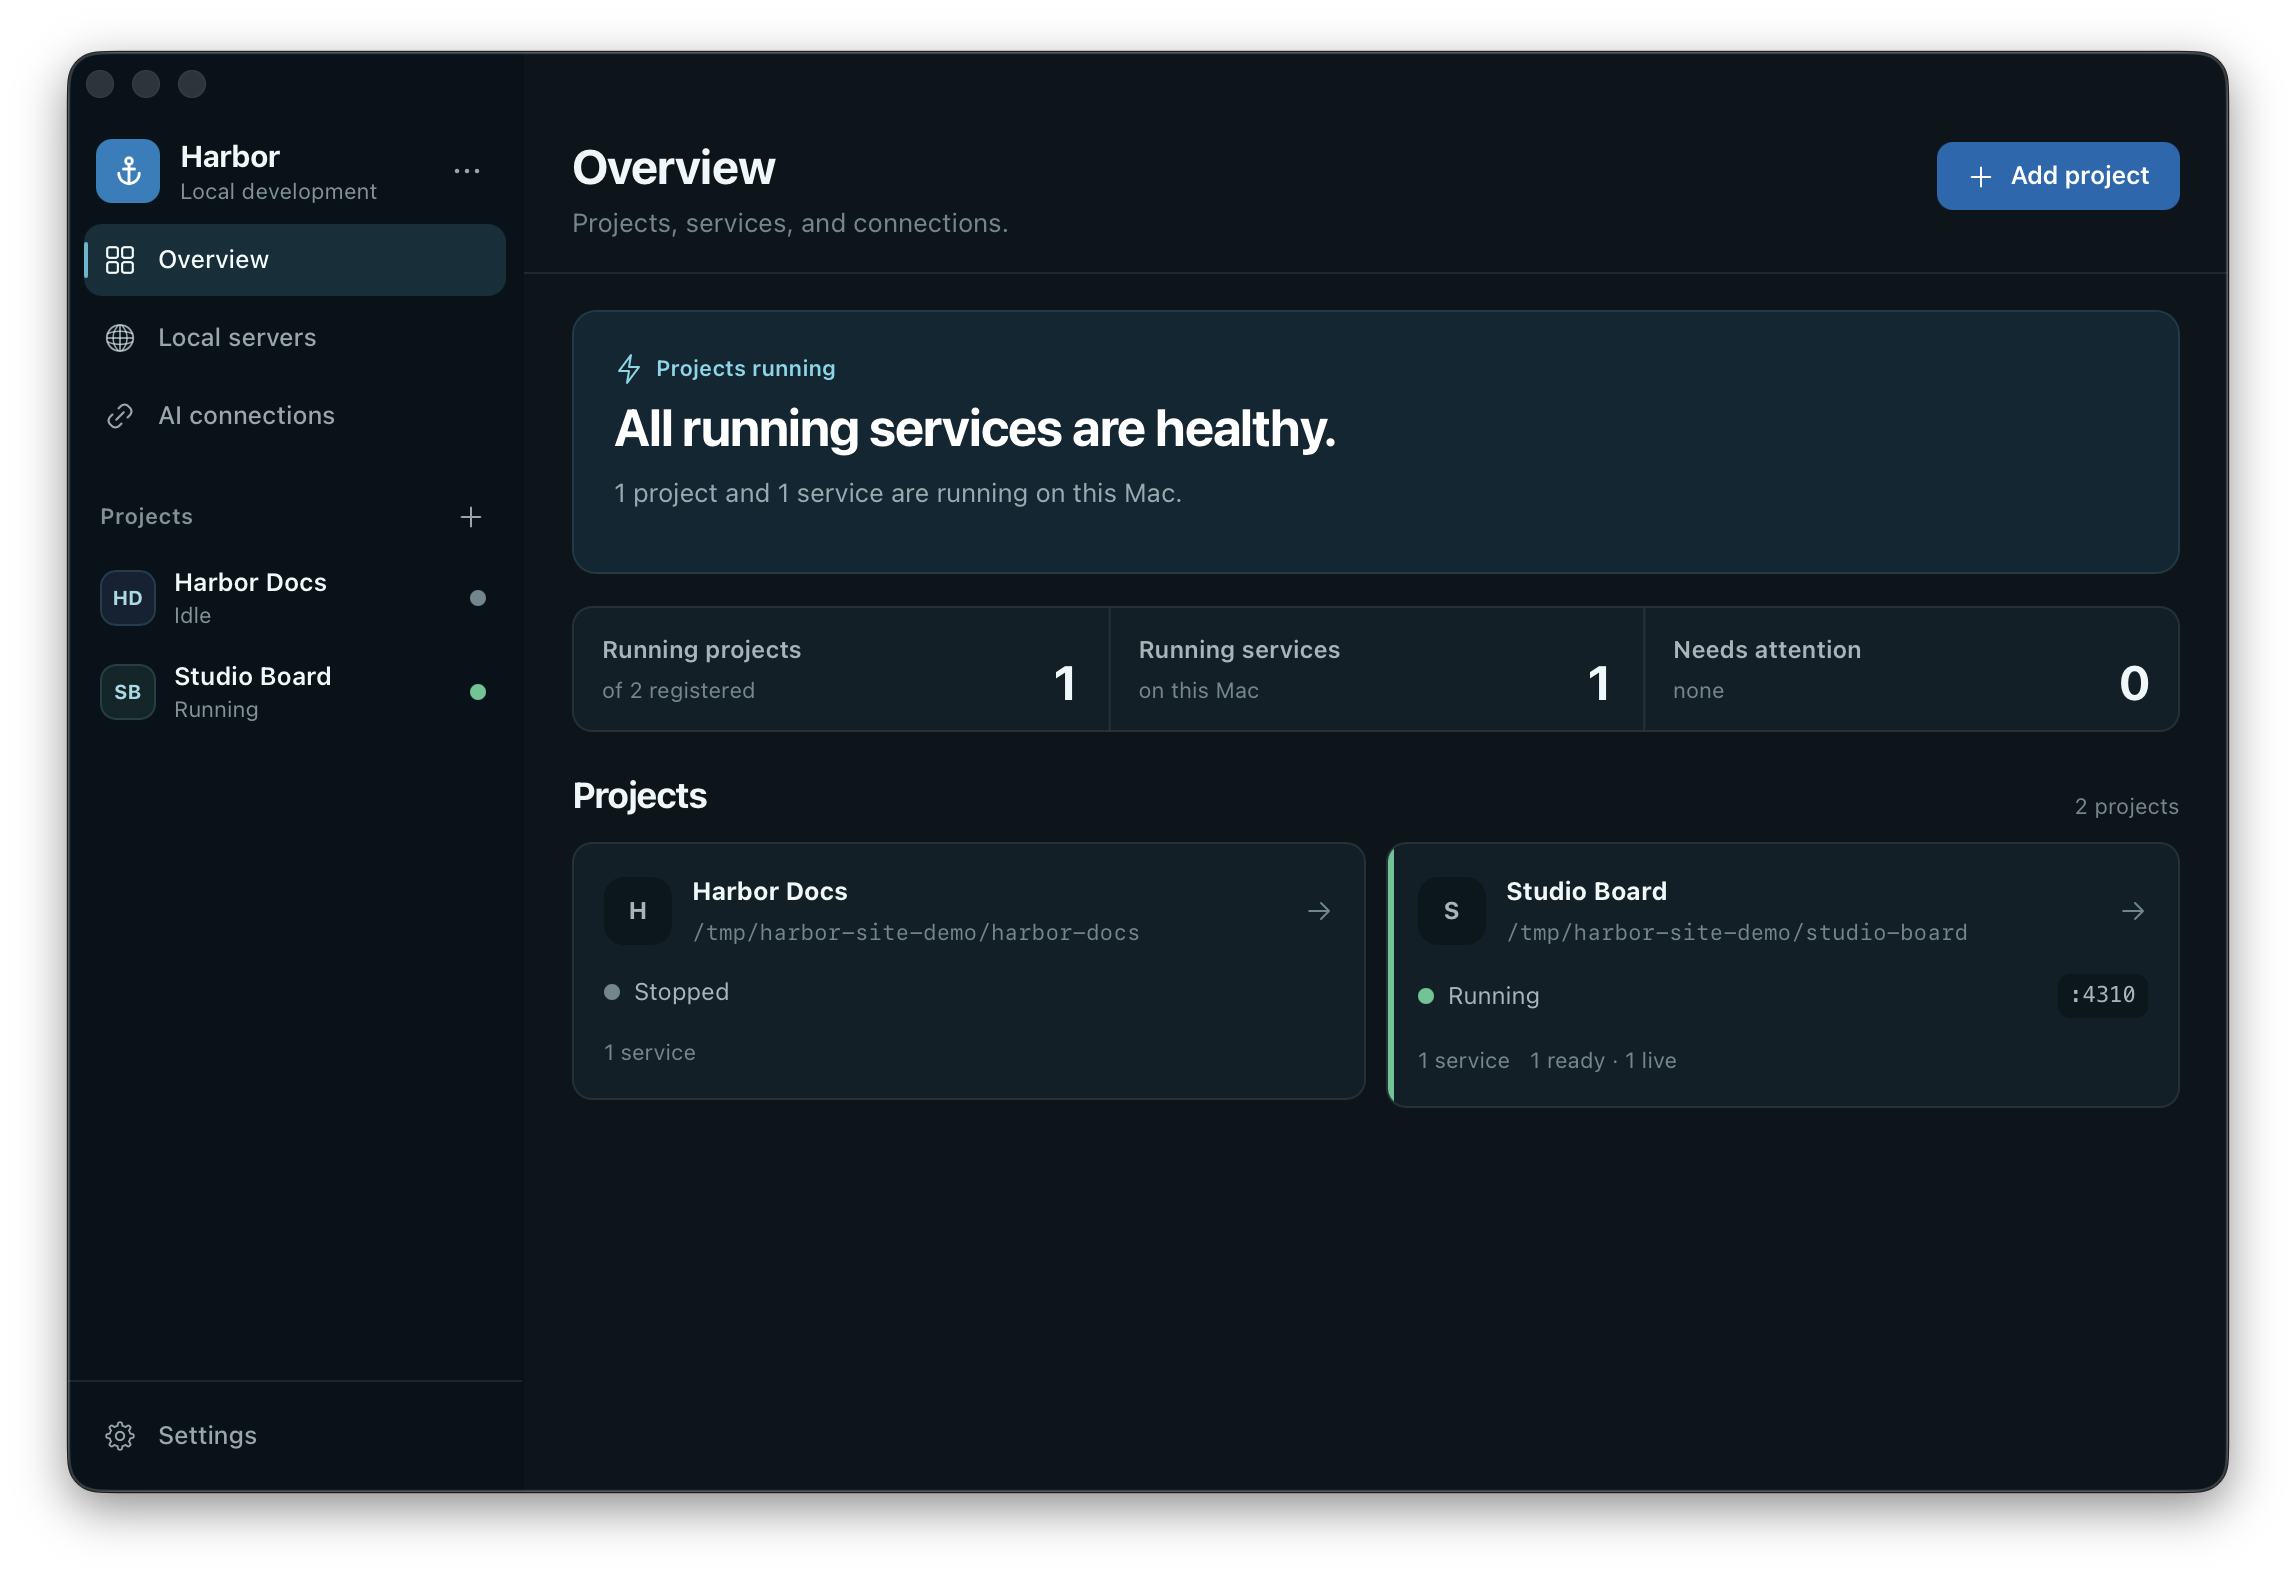The image size is (2296, 1576).
Task: Click the Overview page heading
Action: point(674,168)
